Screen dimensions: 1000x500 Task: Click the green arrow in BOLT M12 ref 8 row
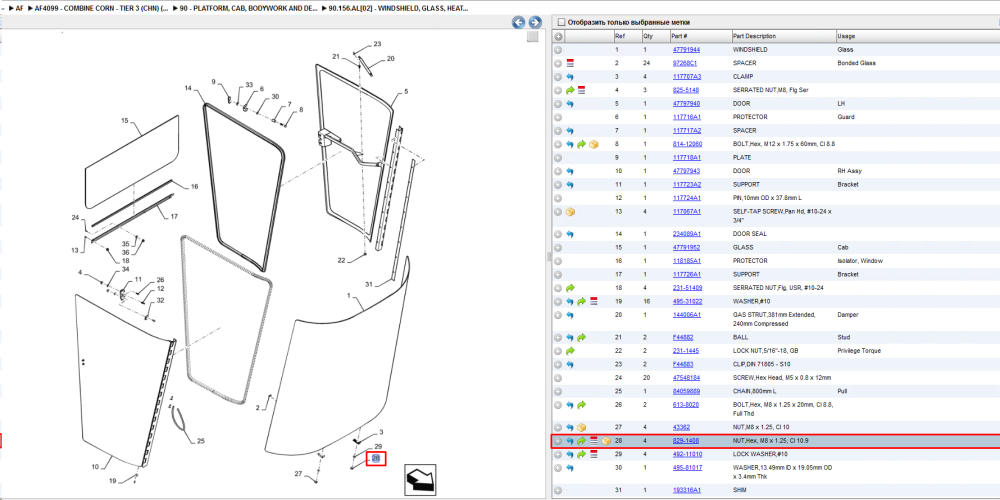tap(582, 144)
